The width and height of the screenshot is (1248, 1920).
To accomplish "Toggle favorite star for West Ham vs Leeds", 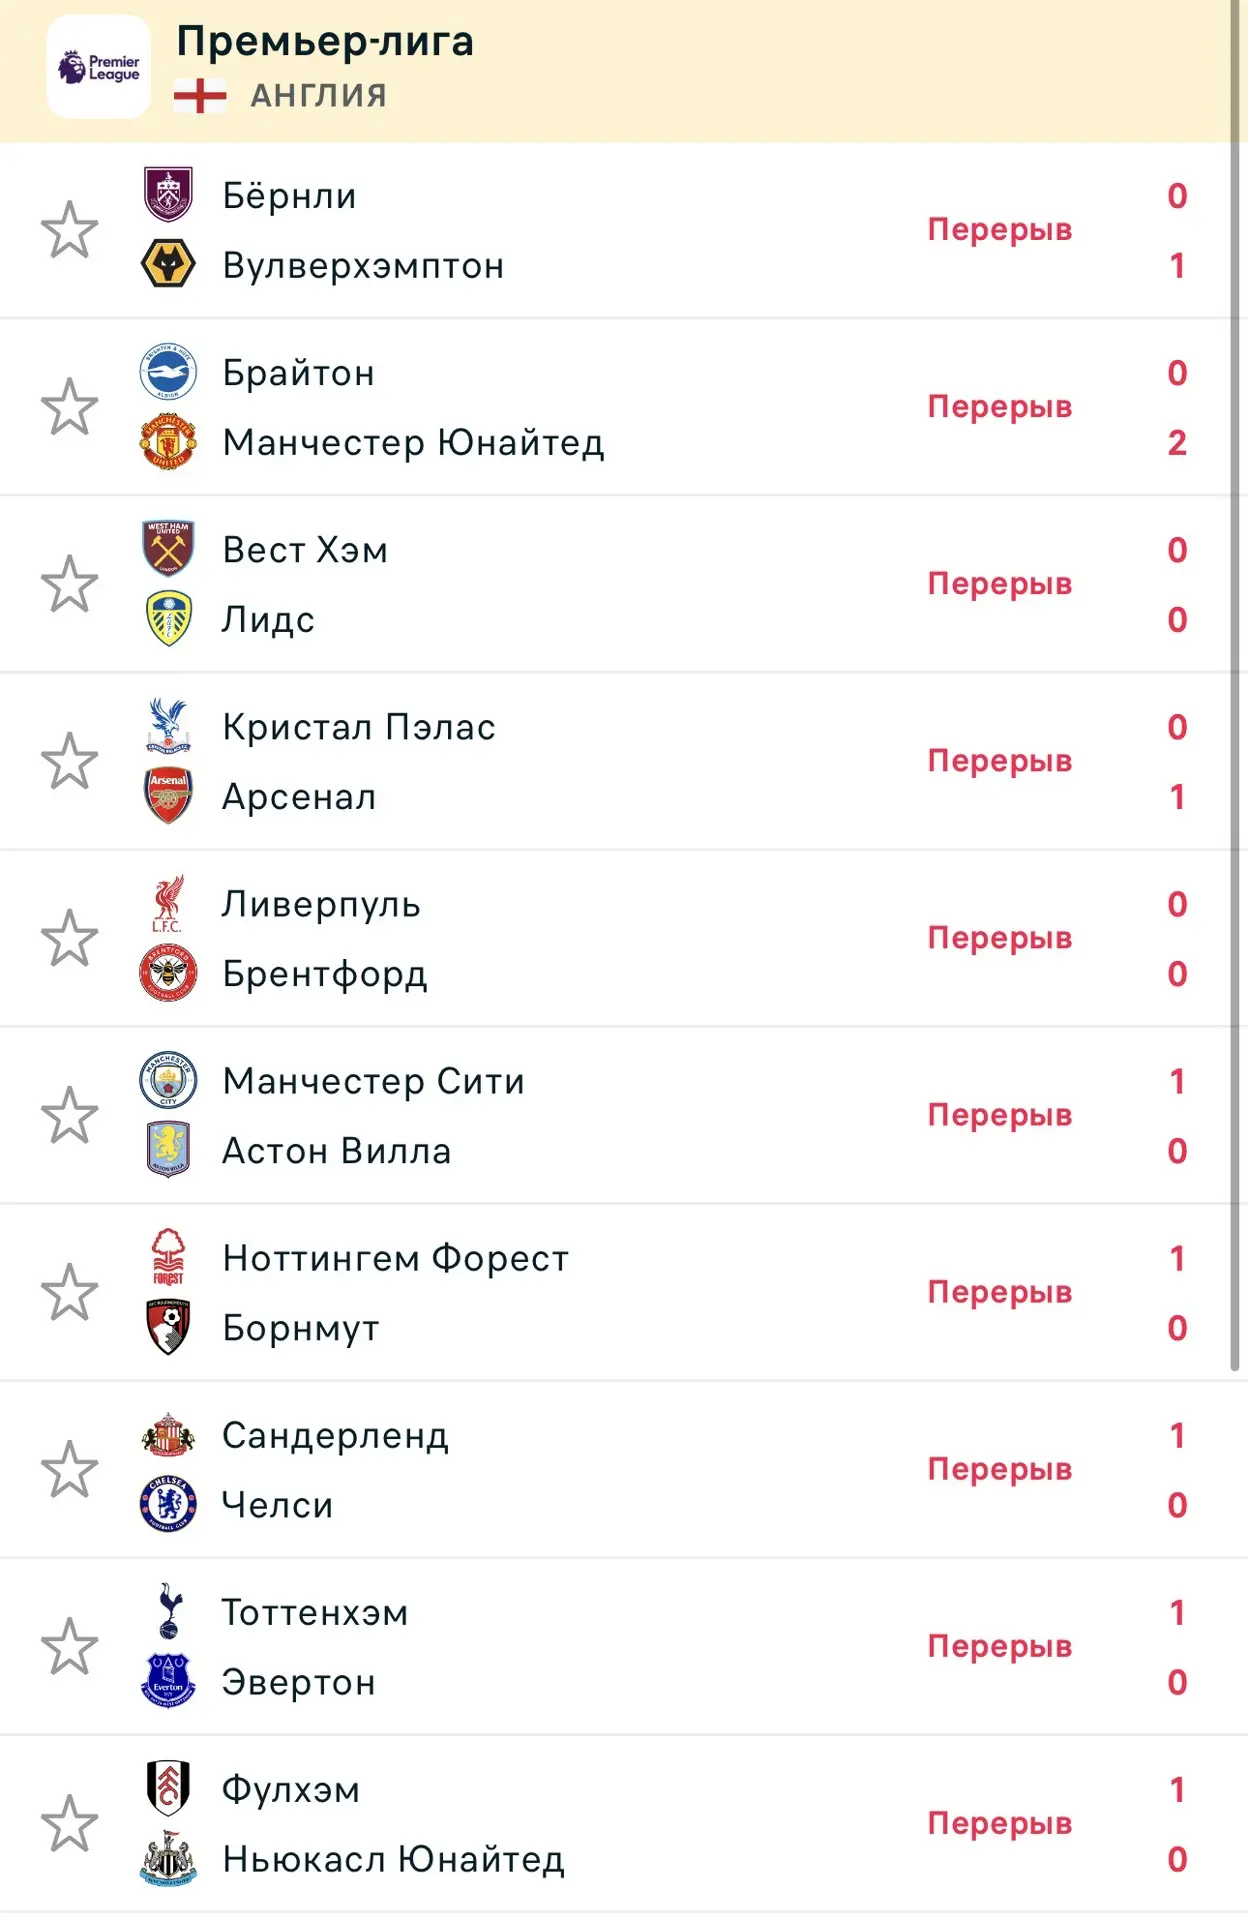I will (x=69, y=584).
